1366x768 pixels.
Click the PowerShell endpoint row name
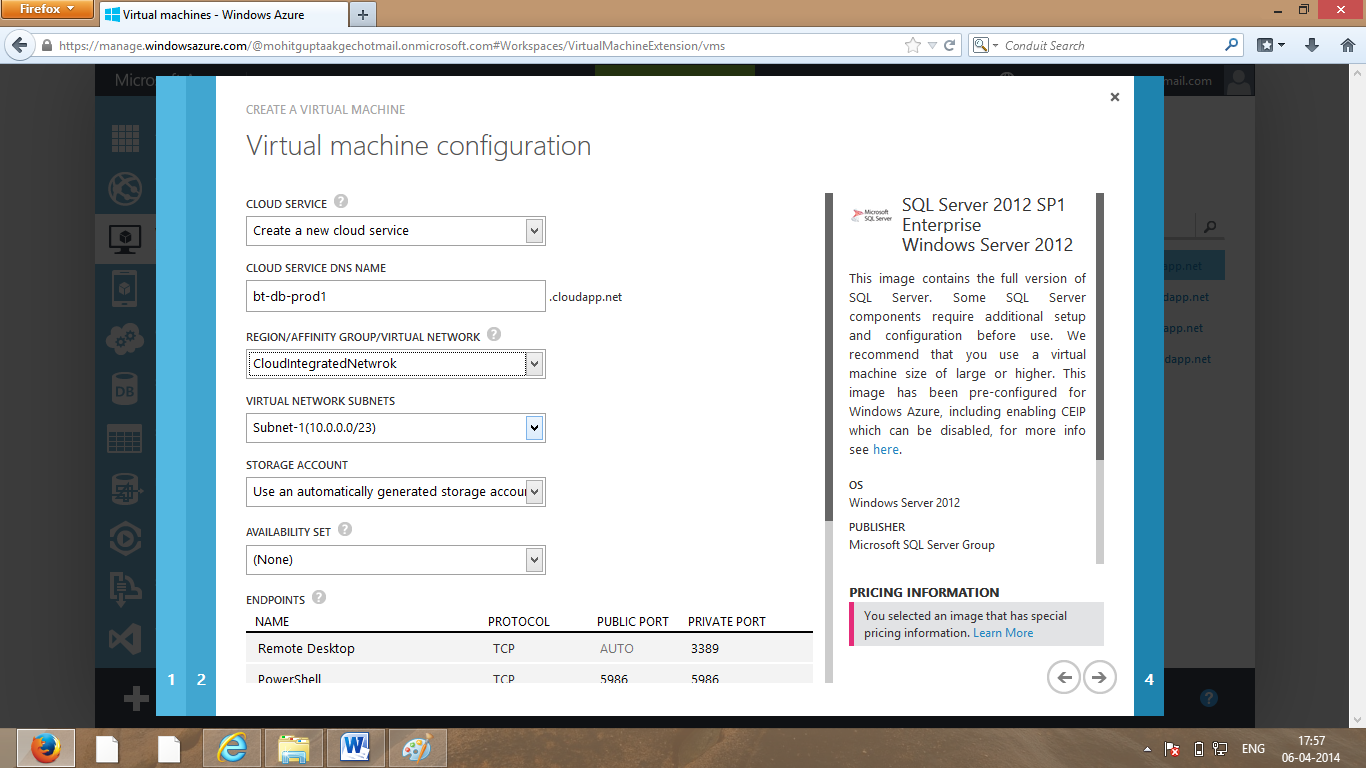[290, 679]
